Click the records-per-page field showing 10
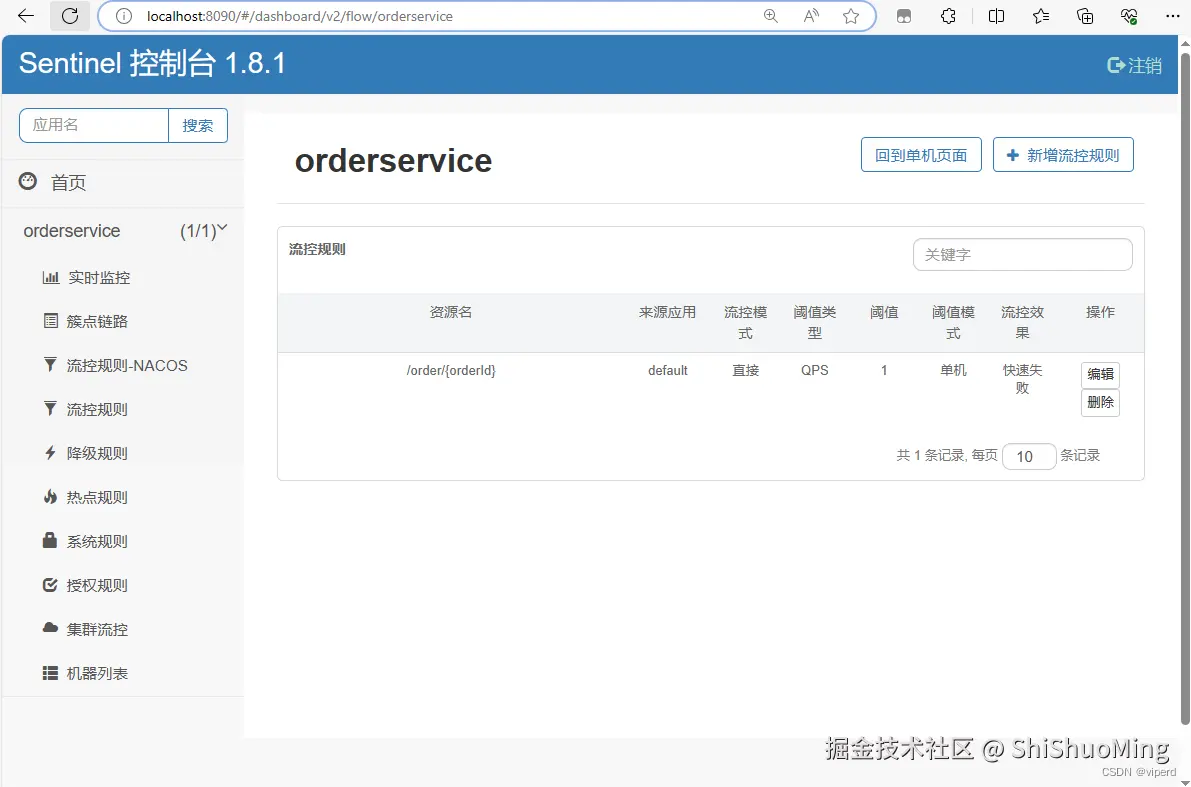This screenshot has height=787, width=1191. click(1028, 457)
